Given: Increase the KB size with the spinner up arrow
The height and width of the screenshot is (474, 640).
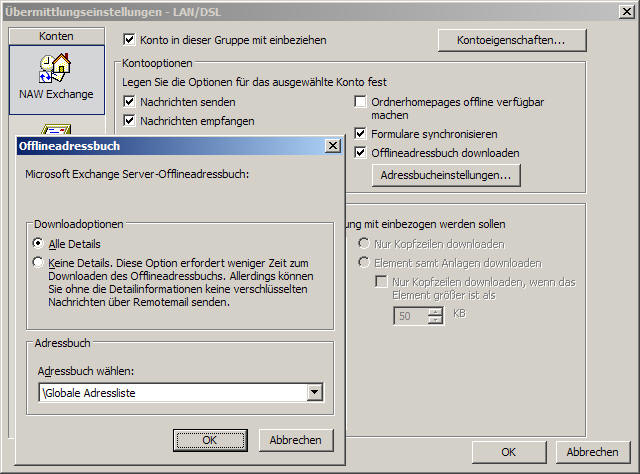Looking at the screenshot, I should pyautogui.click(x=435, y=311).
